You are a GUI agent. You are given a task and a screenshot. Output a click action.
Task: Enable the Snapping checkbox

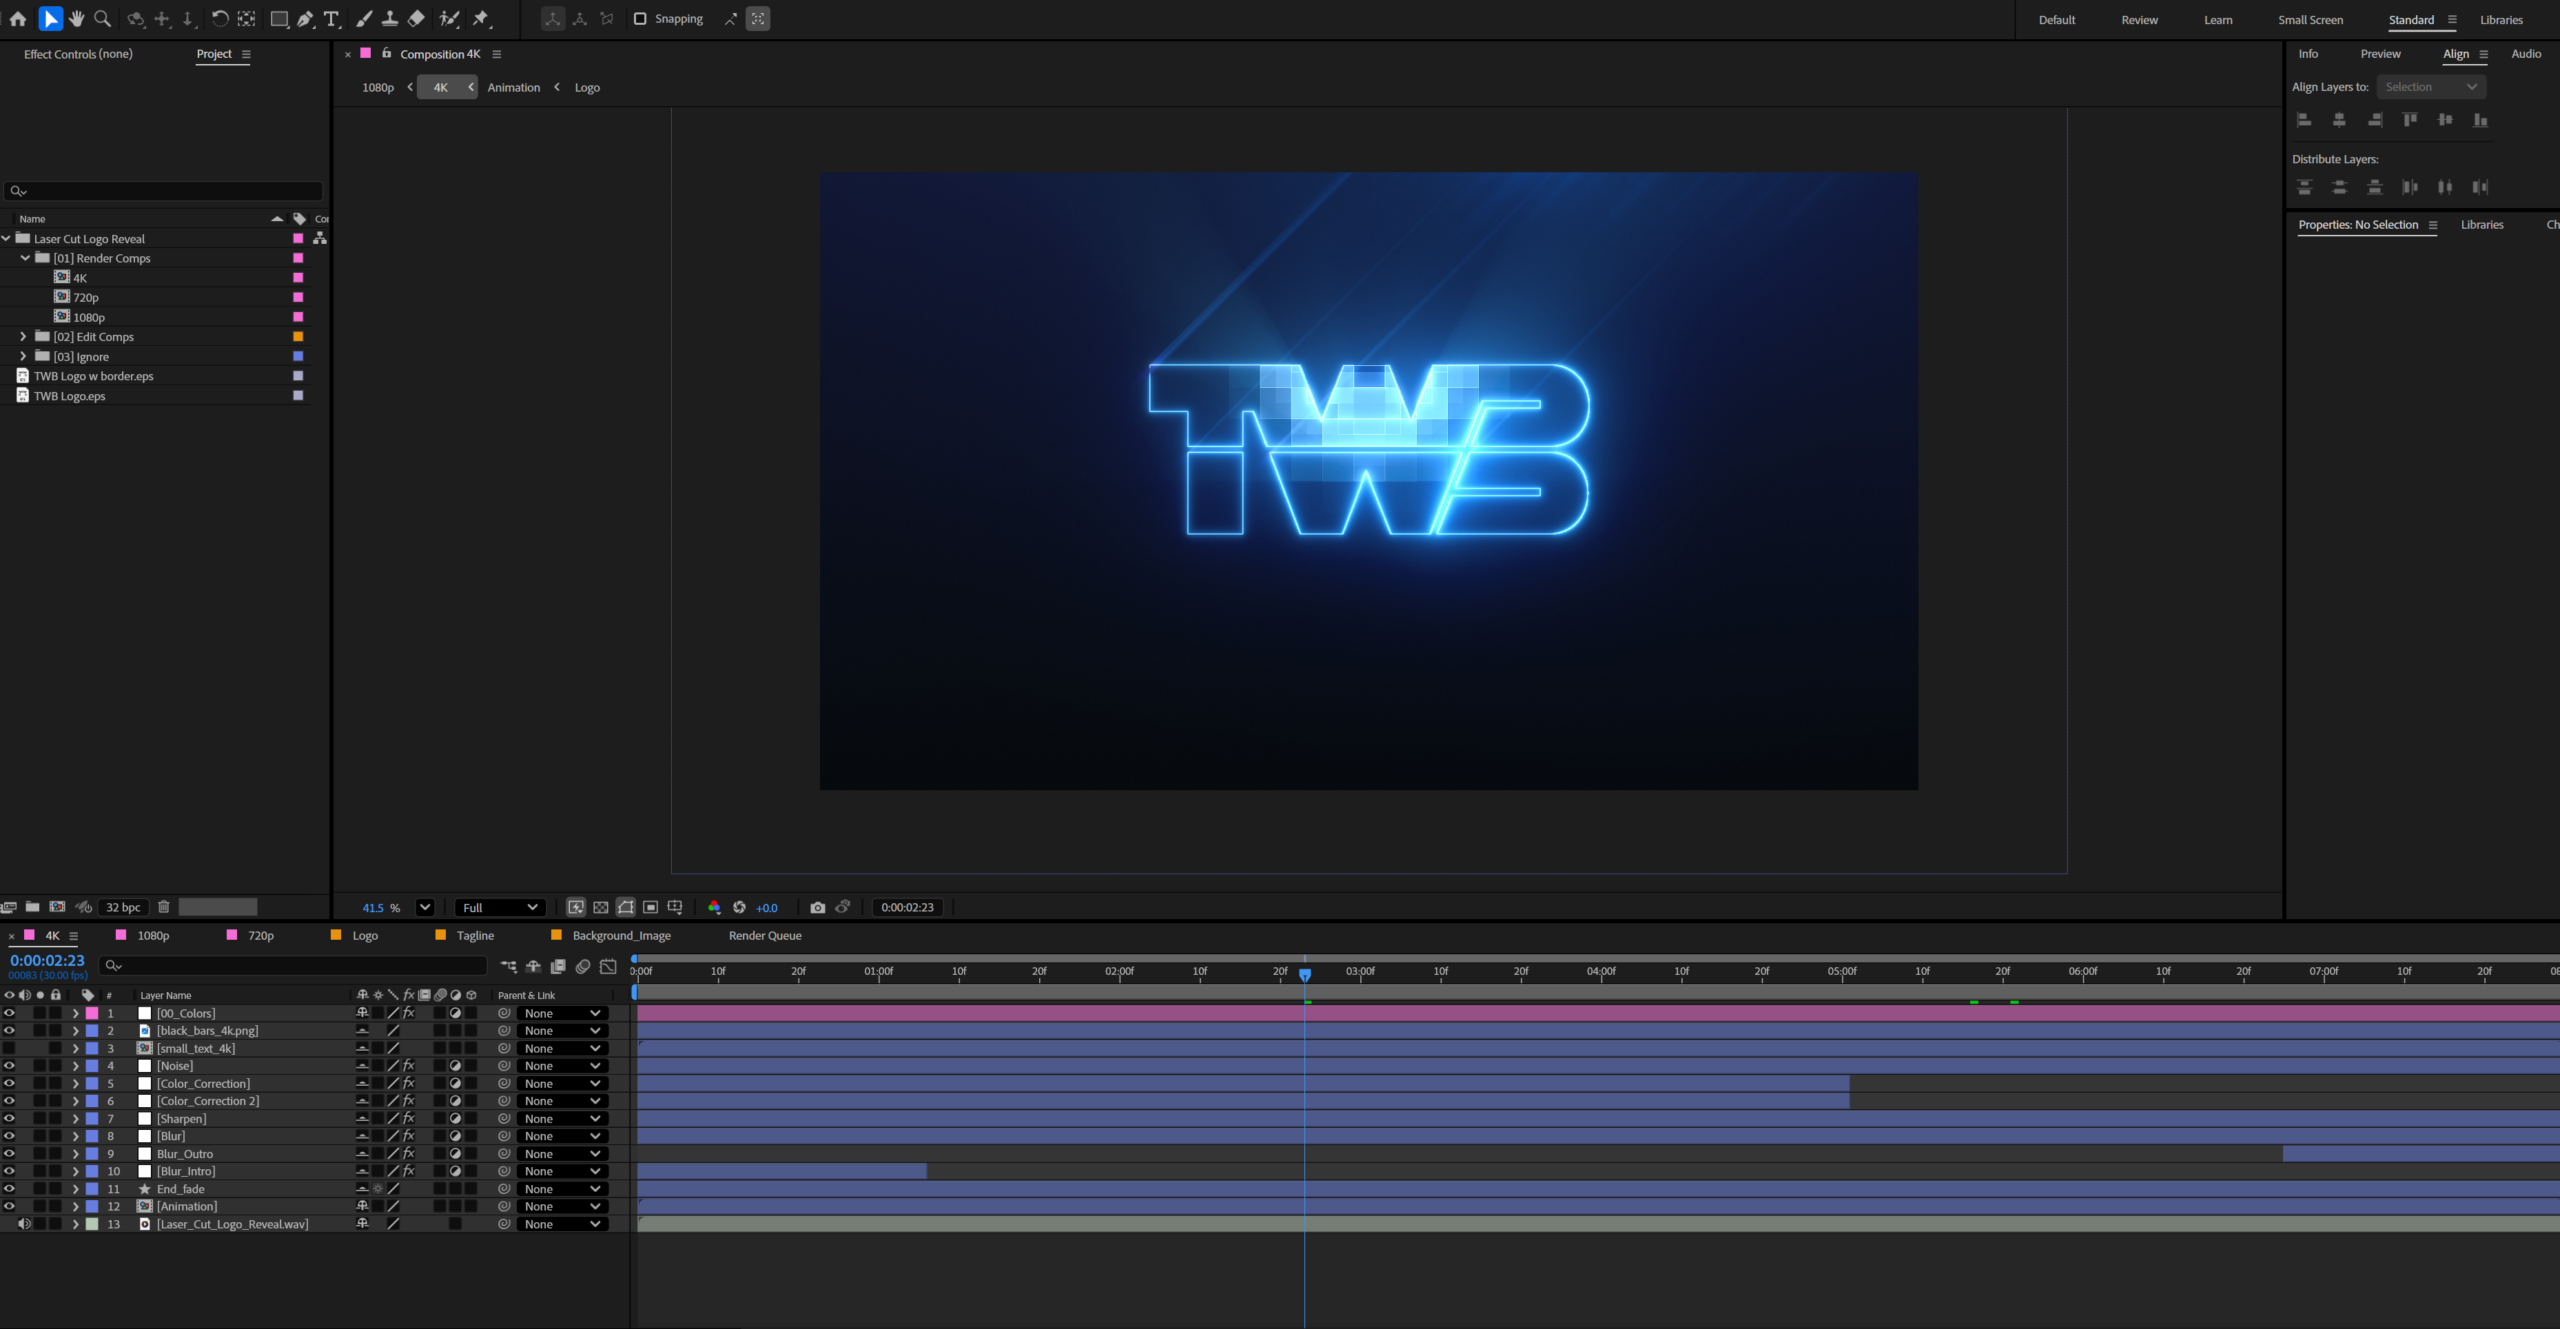(x=640, y=18)
